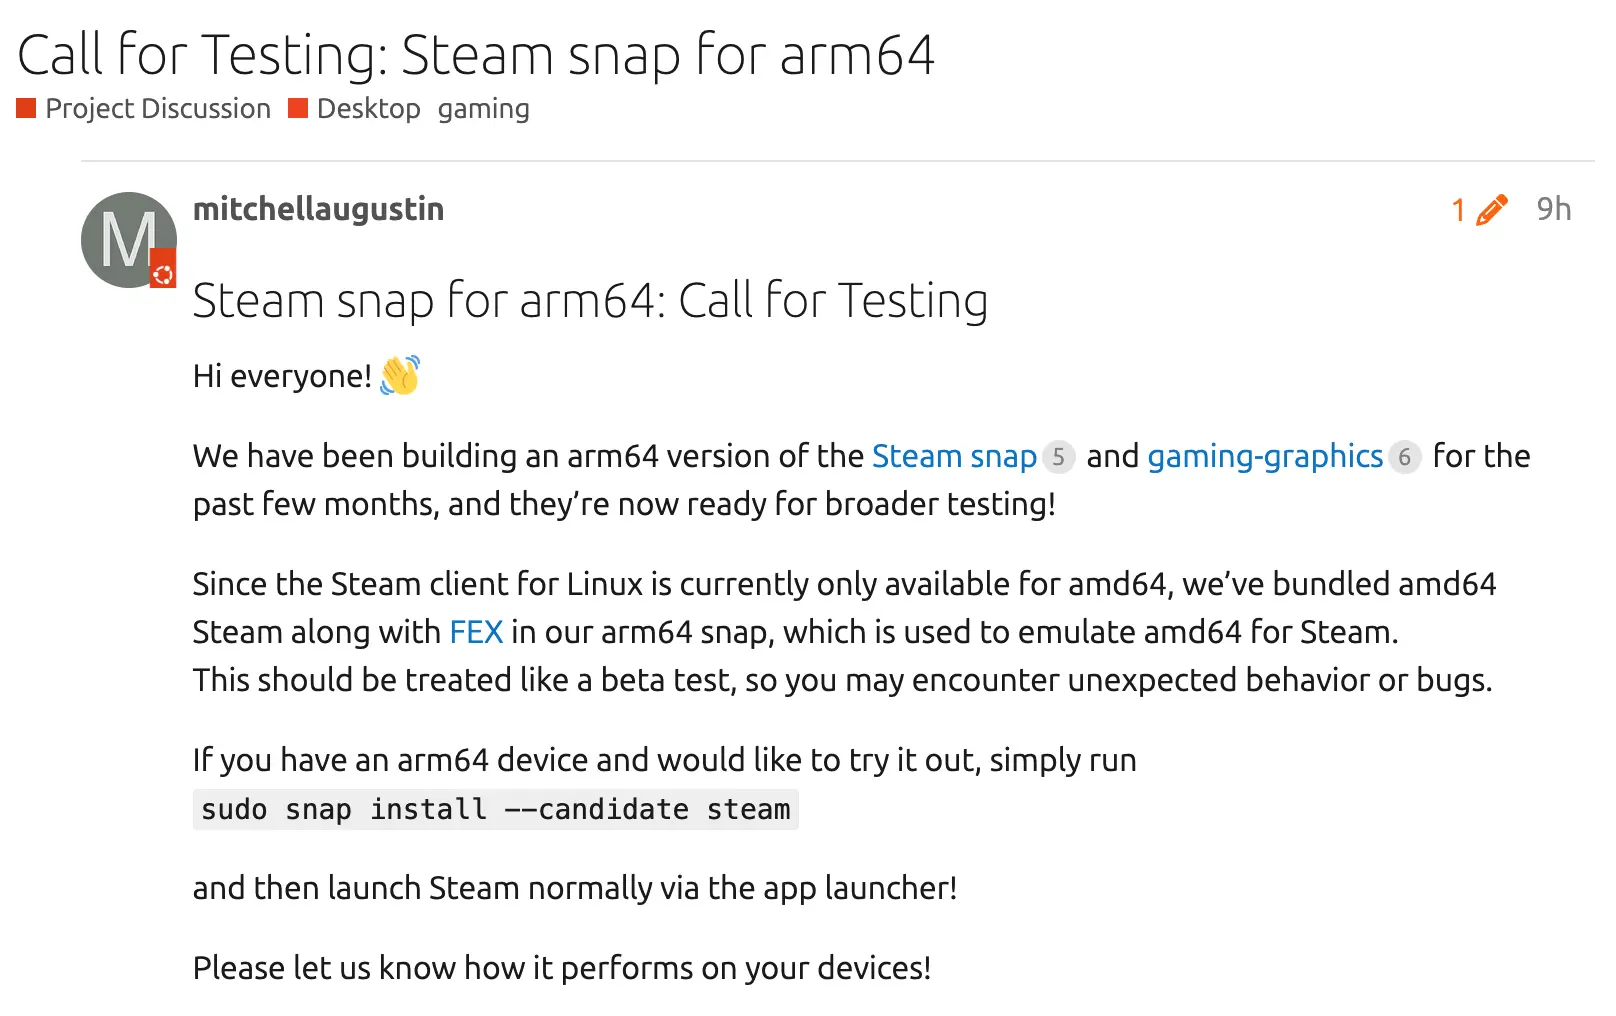1616x1016 pixels.
Task: Open the Desktop category
Action: point(368,108)
